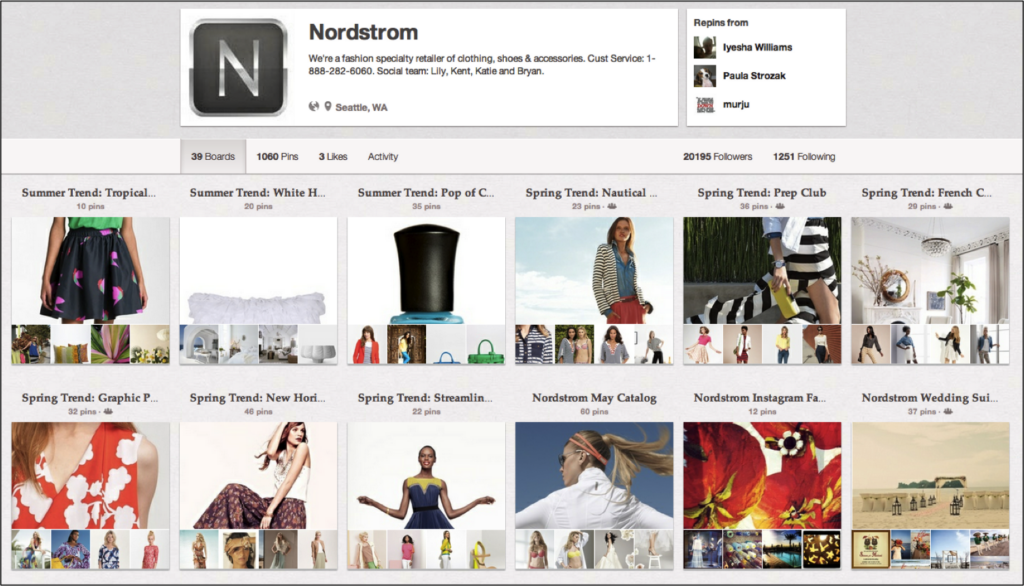The height and width of the screenshot is (586, 1024).
Task: Open the globe website icon
Action: [x=314, y=106]
